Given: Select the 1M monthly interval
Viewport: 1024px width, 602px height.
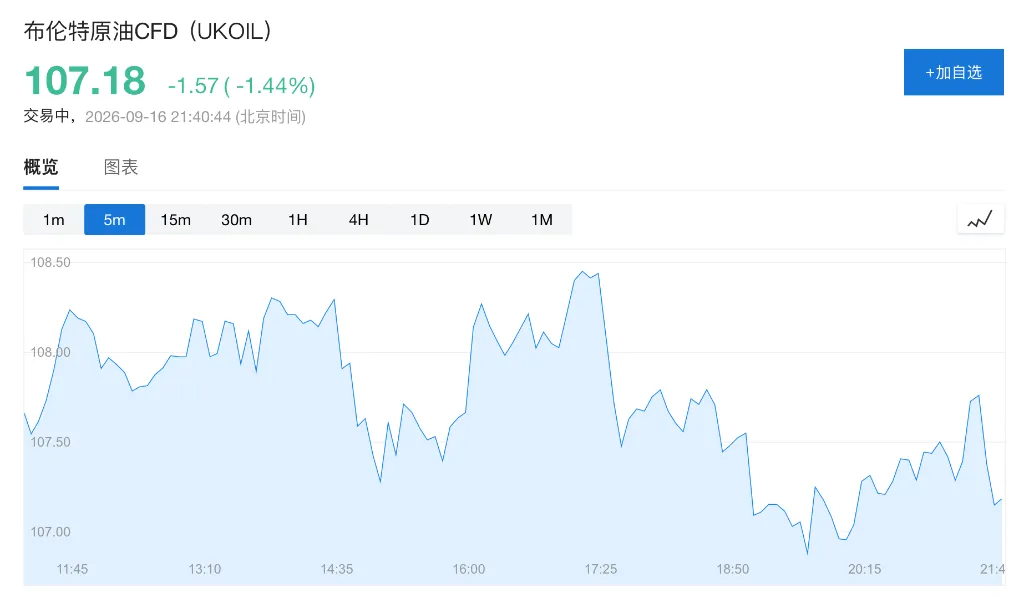Looking at the screenshot, I should point(542,219).
